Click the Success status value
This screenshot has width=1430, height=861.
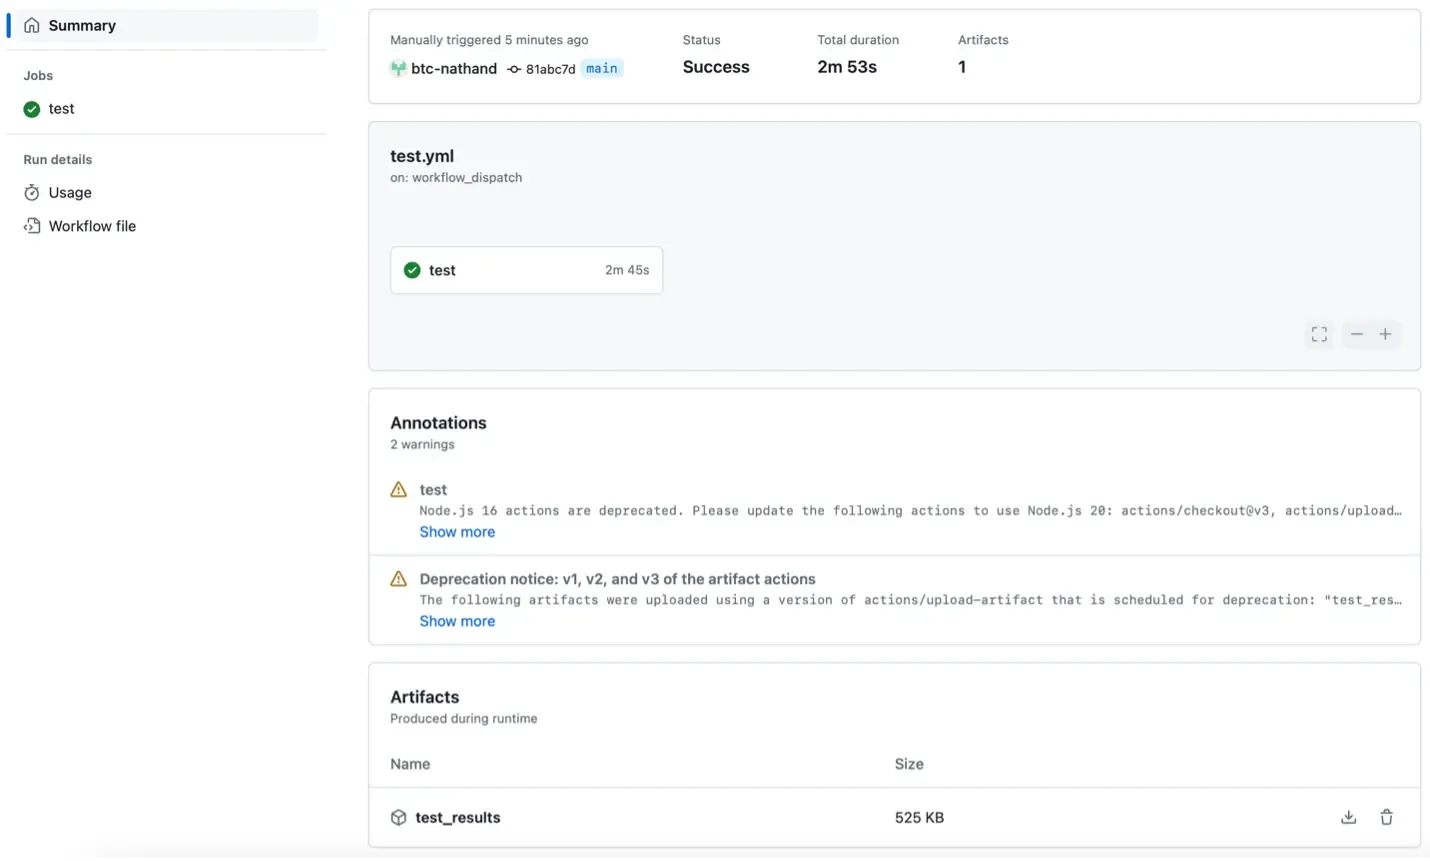pos(716,67)
